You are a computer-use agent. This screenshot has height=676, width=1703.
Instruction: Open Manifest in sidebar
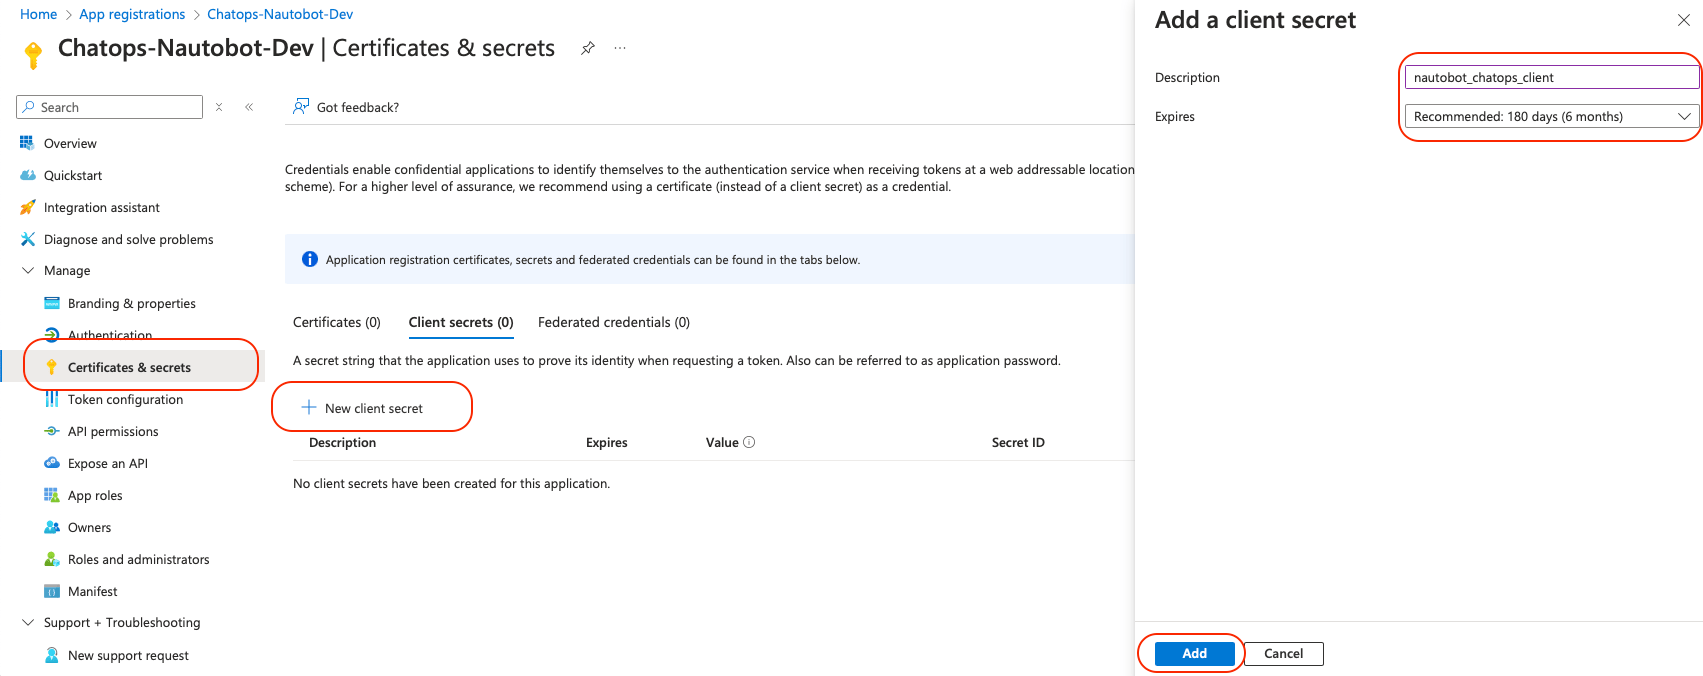click(x=93, y=591)
